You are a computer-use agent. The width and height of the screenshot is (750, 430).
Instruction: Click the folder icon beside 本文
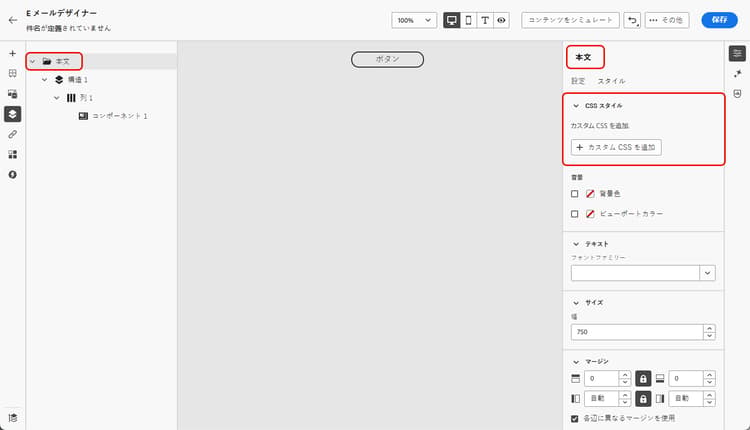(47, 61)
